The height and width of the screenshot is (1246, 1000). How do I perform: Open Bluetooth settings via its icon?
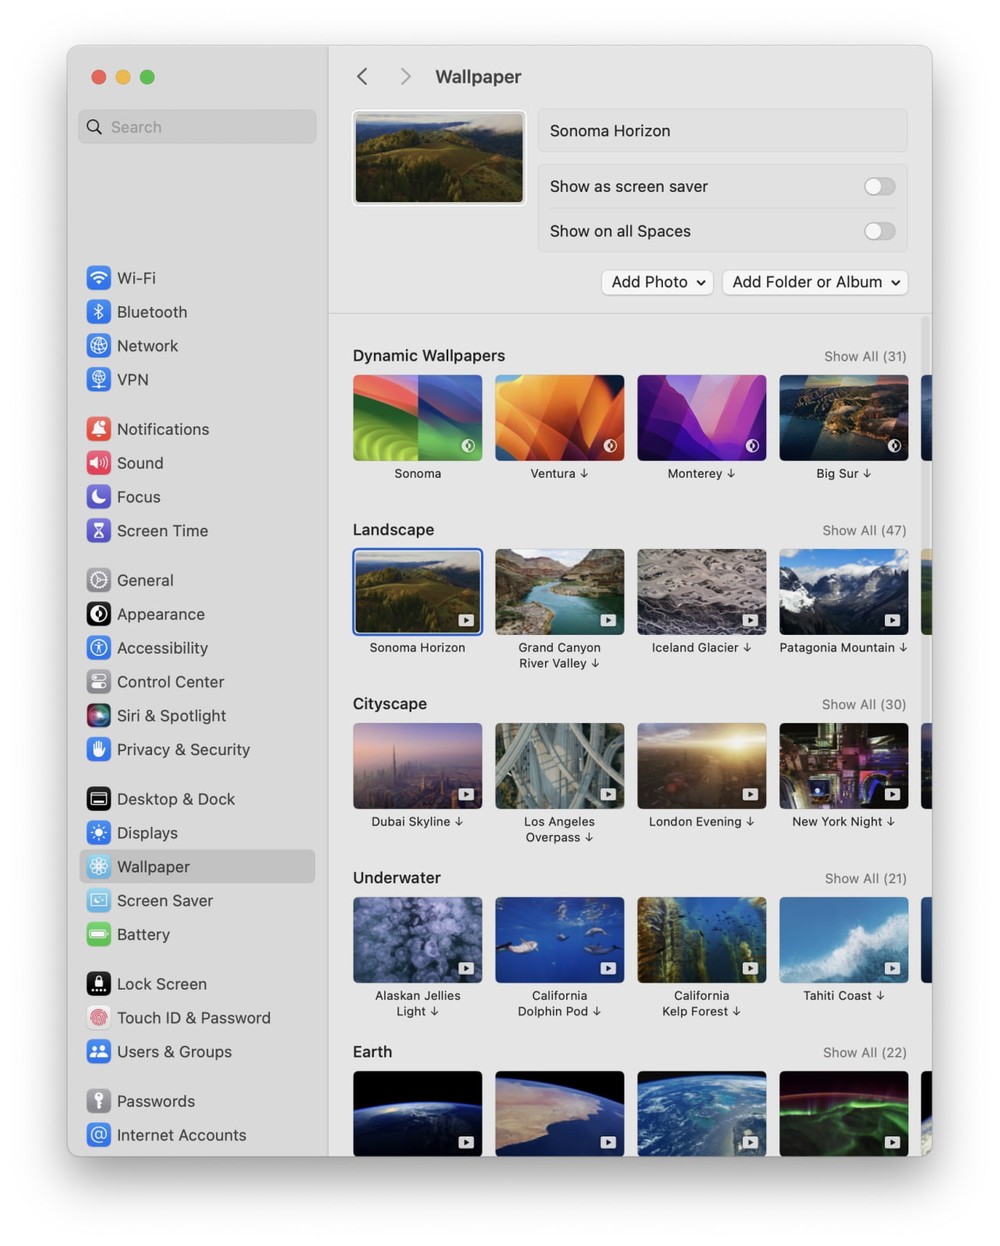pos(98,312)
